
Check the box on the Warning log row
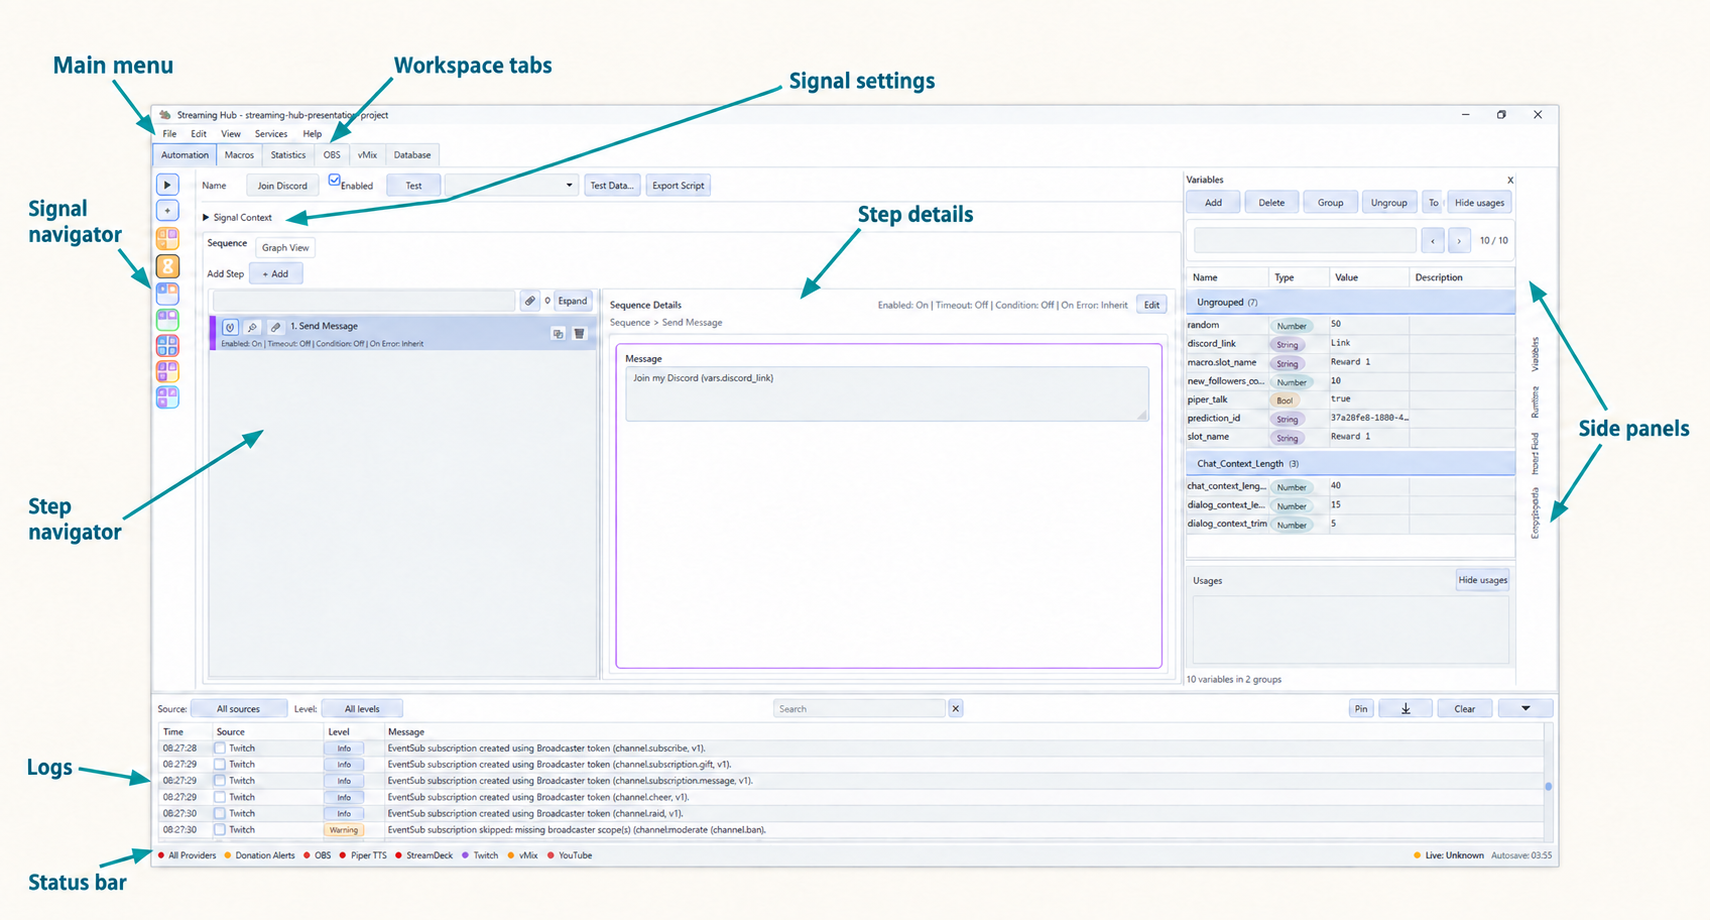pos(220,830)
